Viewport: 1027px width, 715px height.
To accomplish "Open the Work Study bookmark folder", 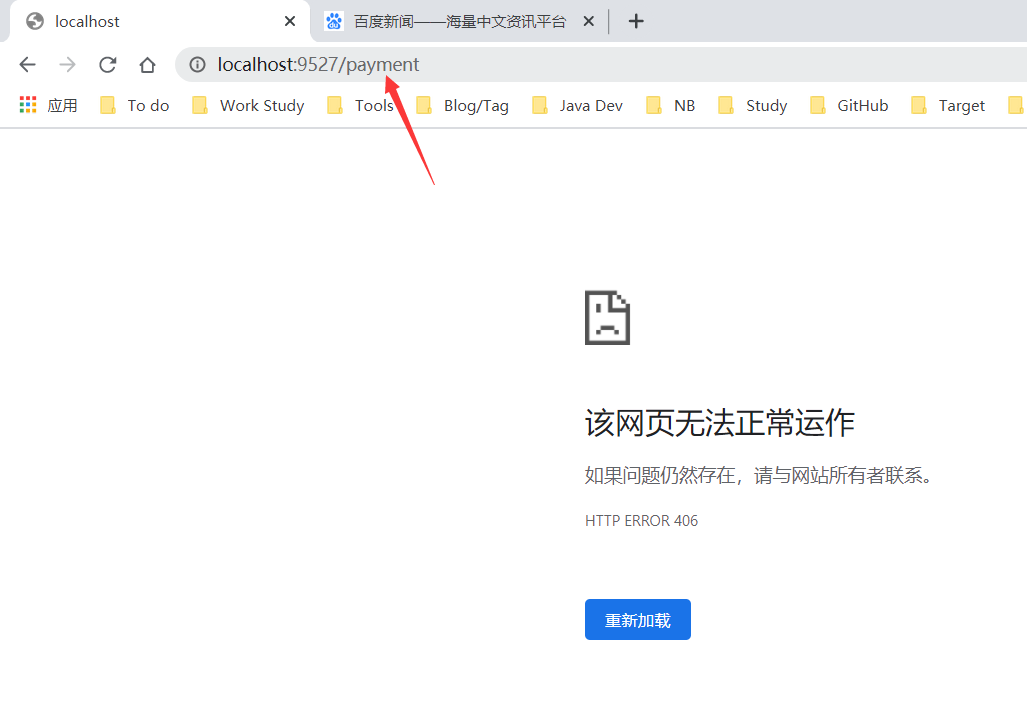I will (248, 105).
